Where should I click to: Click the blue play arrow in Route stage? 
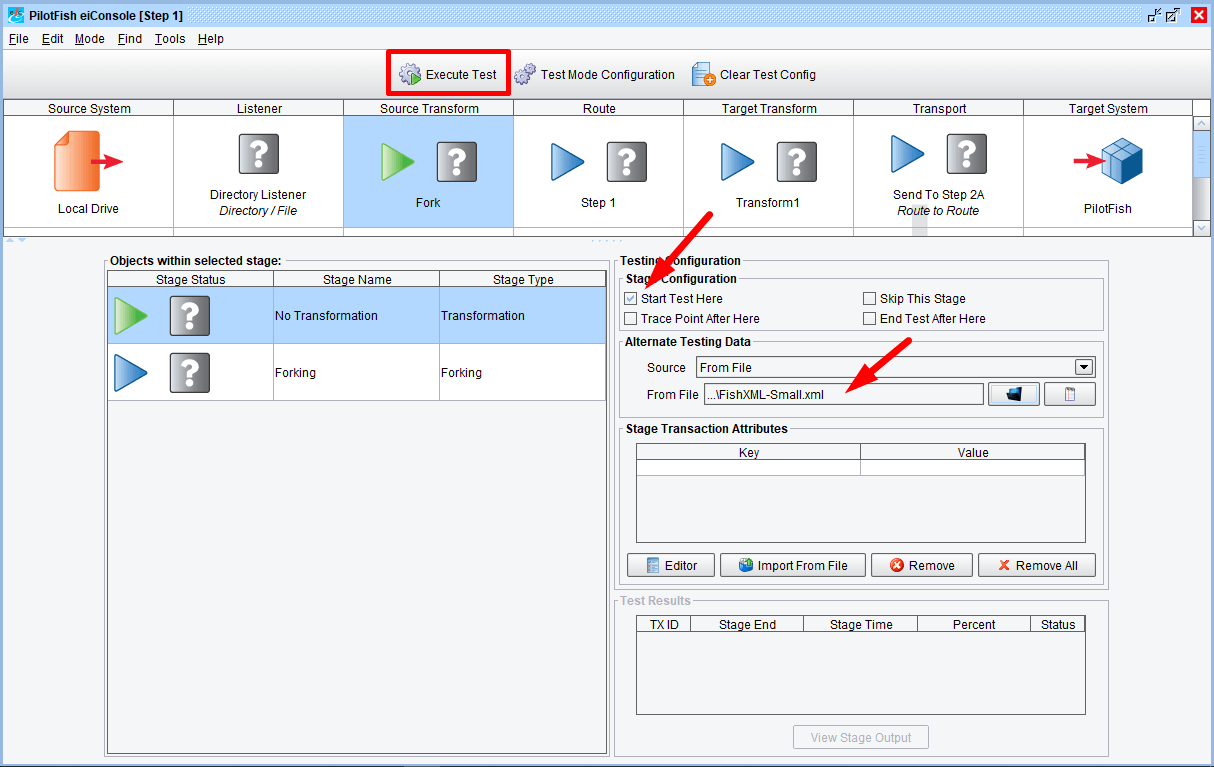568,162
